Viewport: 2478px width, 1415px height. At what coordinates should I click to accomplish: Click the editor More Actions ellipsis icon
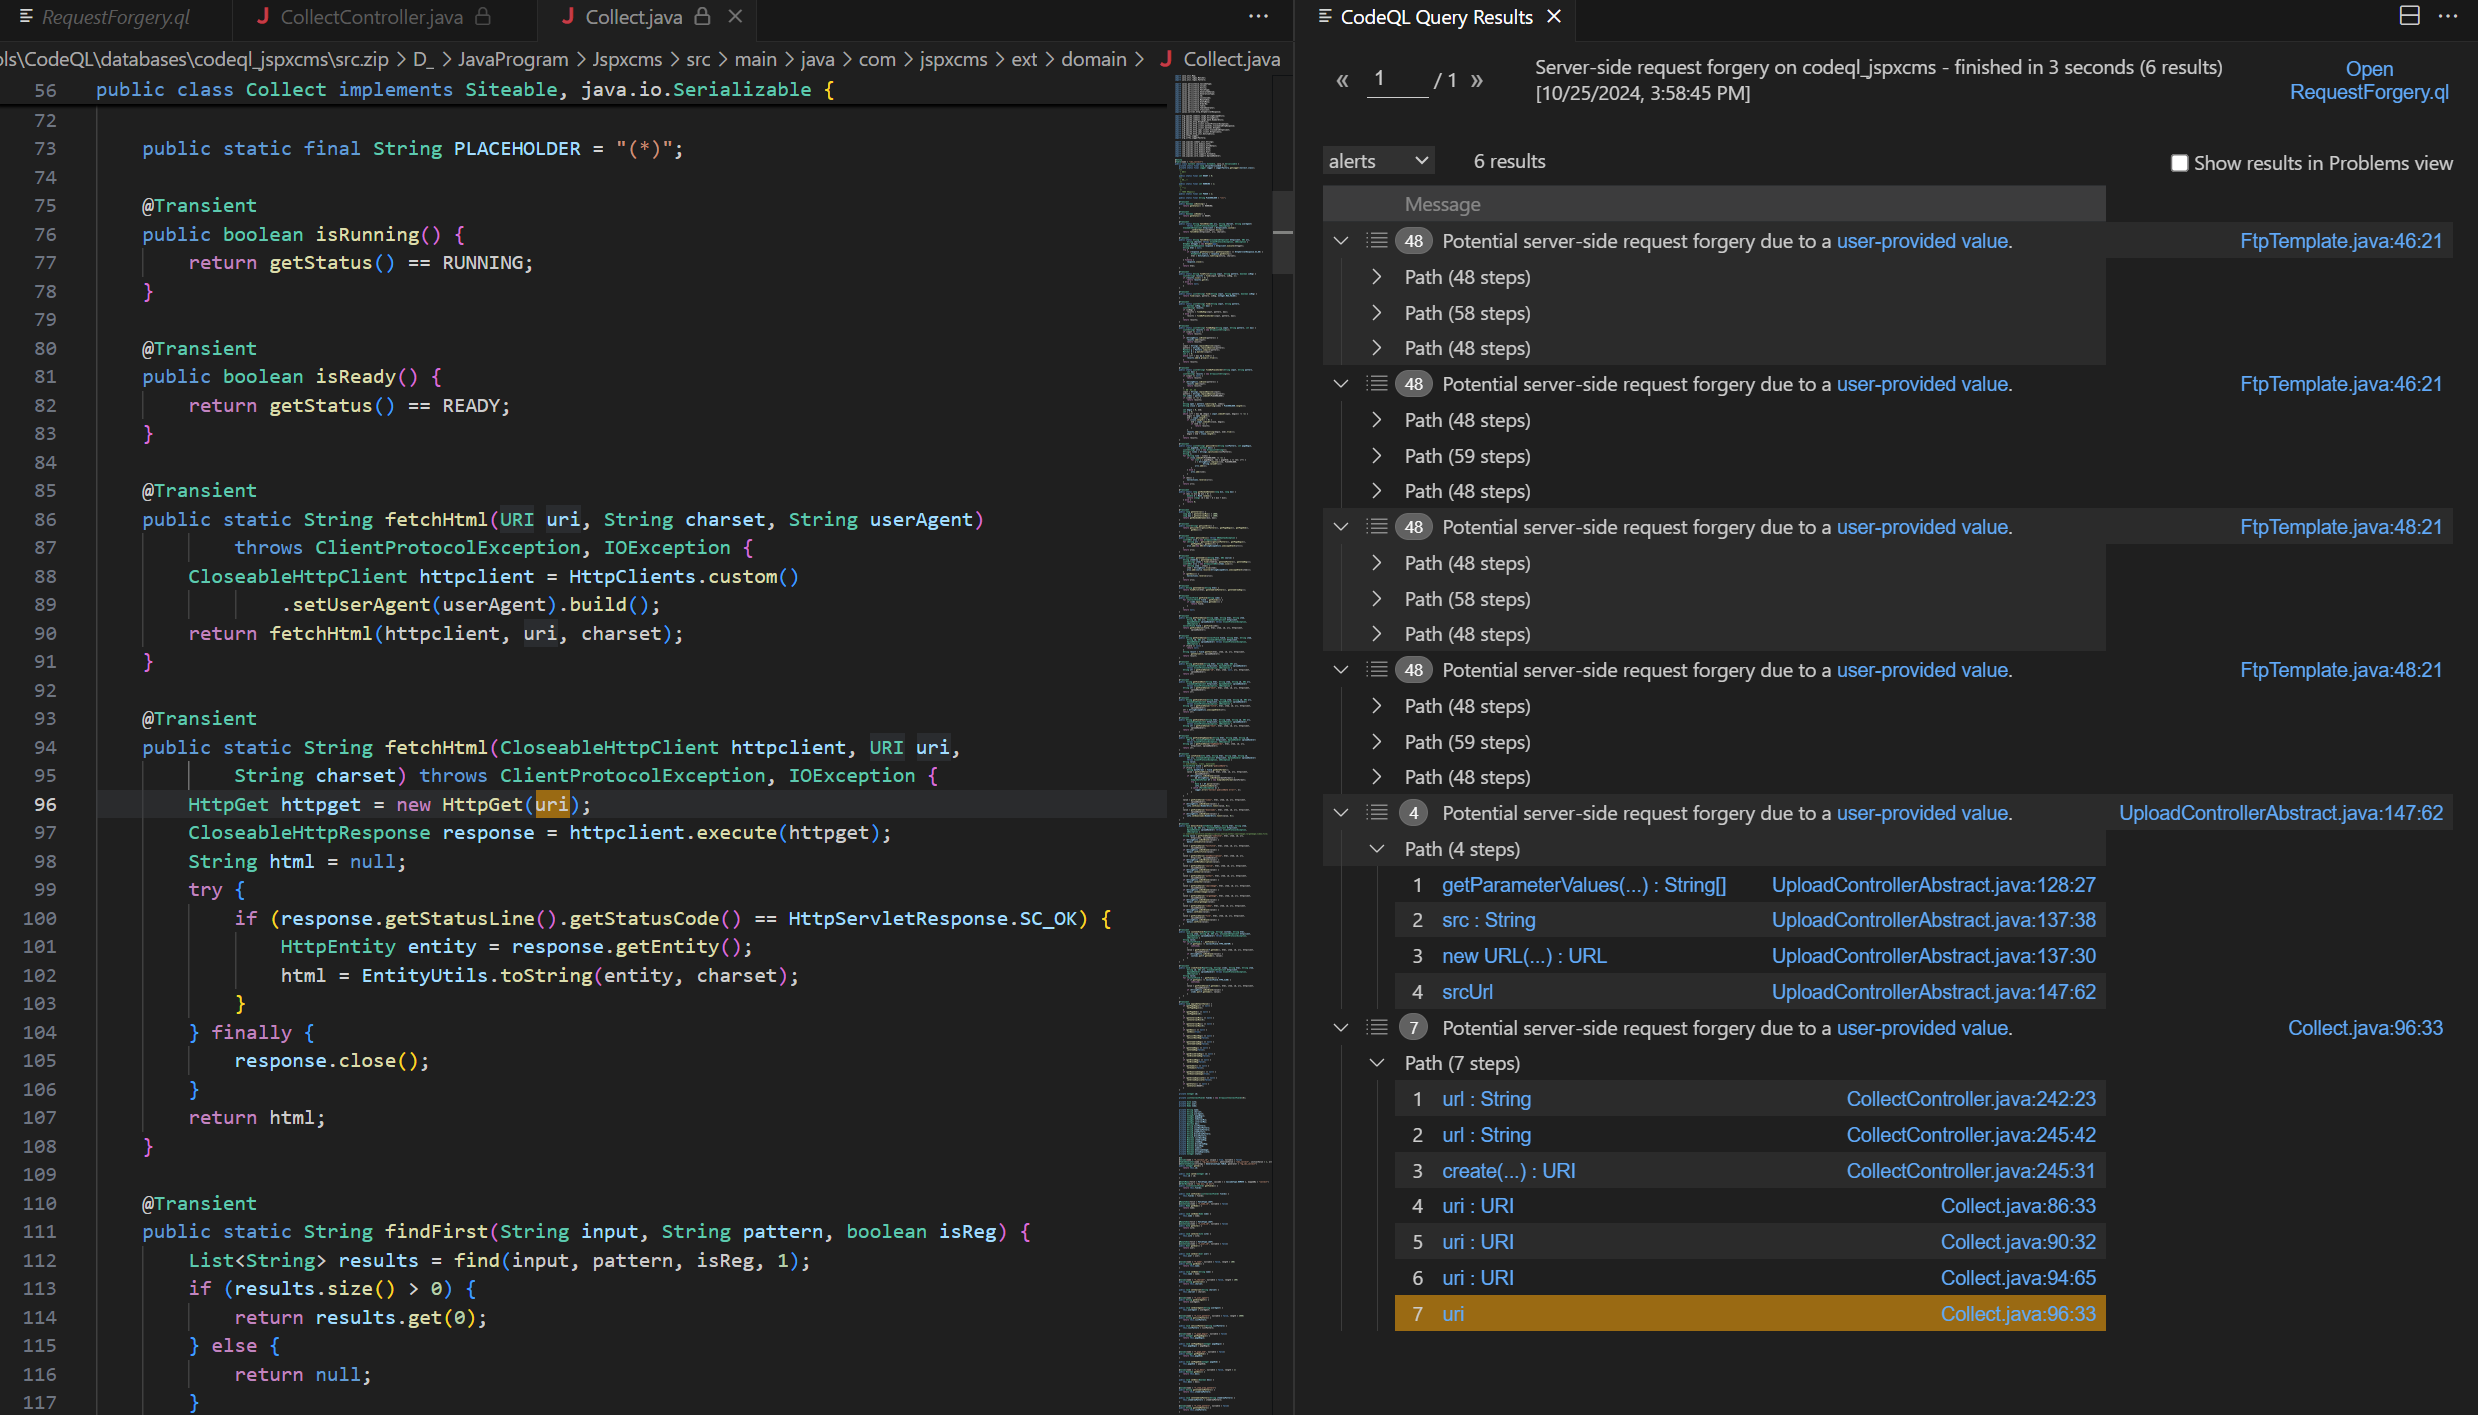pos(1258,16)
